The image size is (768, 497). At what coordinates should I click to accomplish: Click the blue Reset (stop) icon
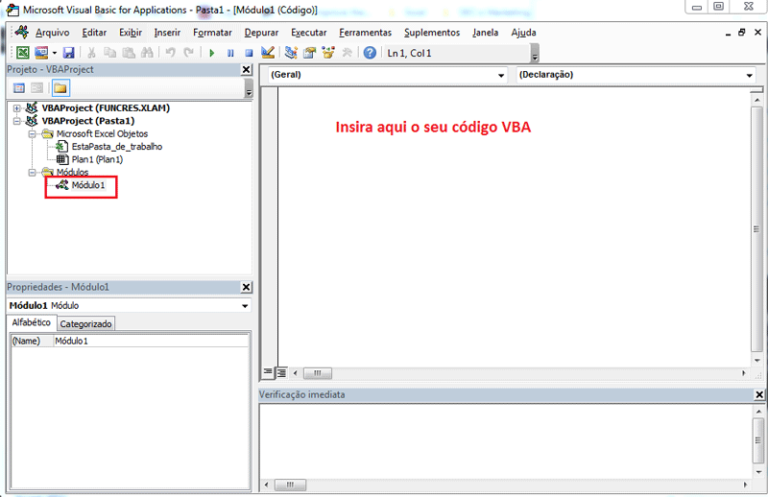(x=249, y=52)
